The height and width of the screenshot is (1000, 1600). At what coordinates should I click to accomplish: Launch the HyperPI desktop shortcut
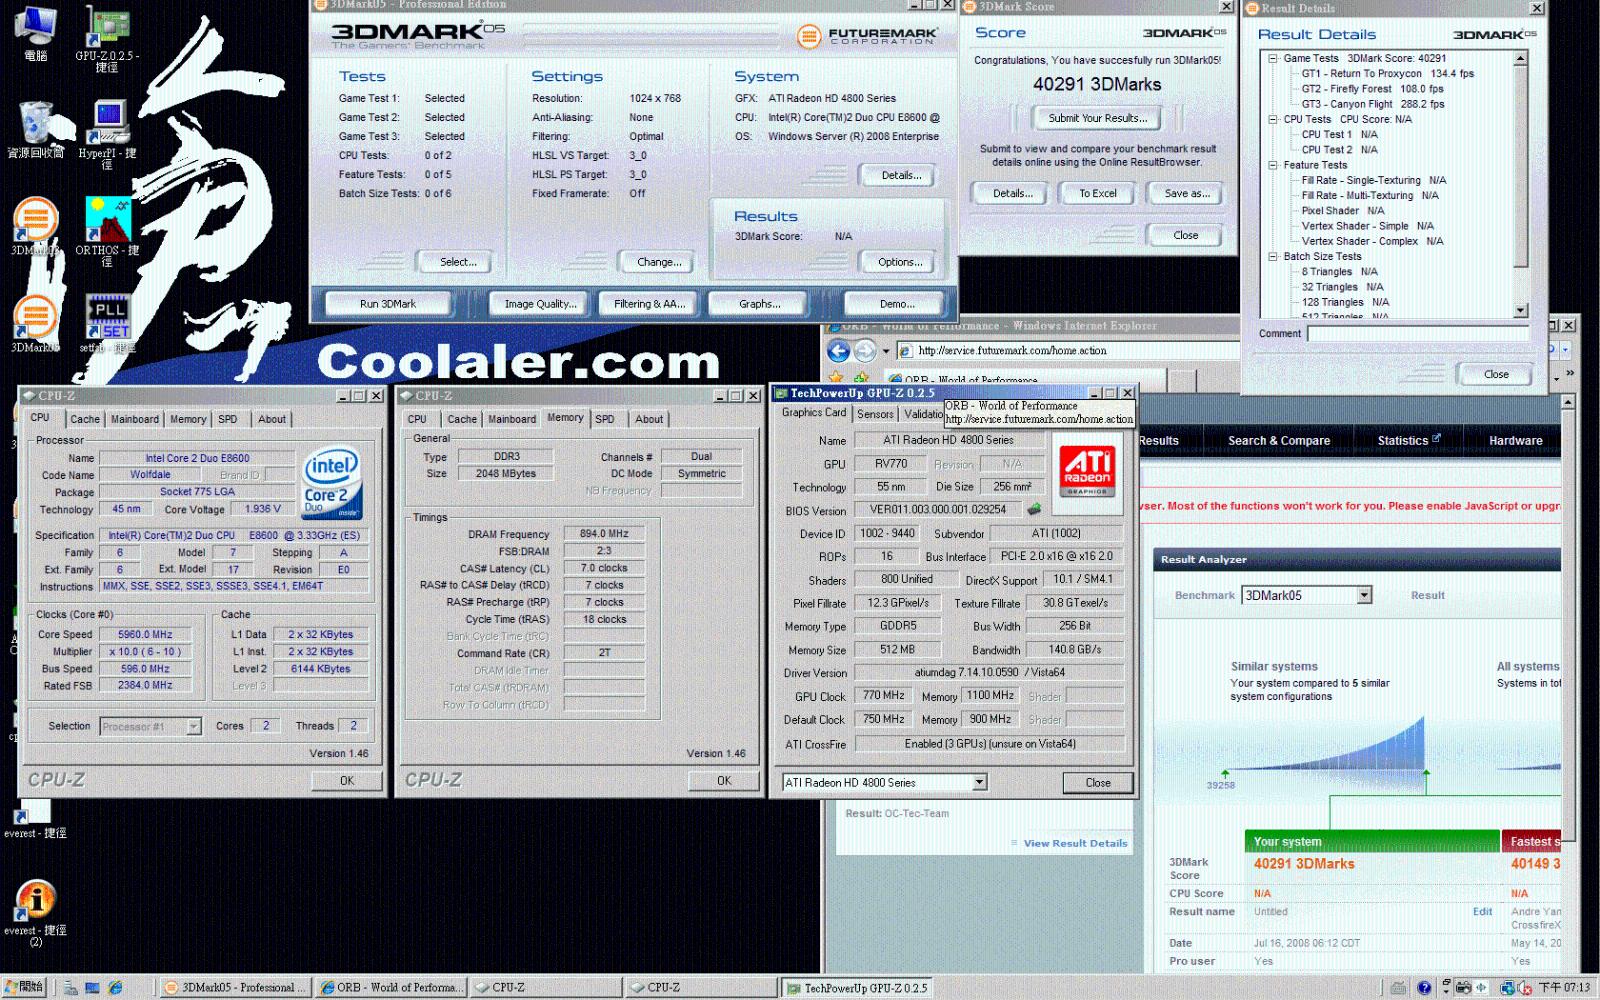coord(107,134)
